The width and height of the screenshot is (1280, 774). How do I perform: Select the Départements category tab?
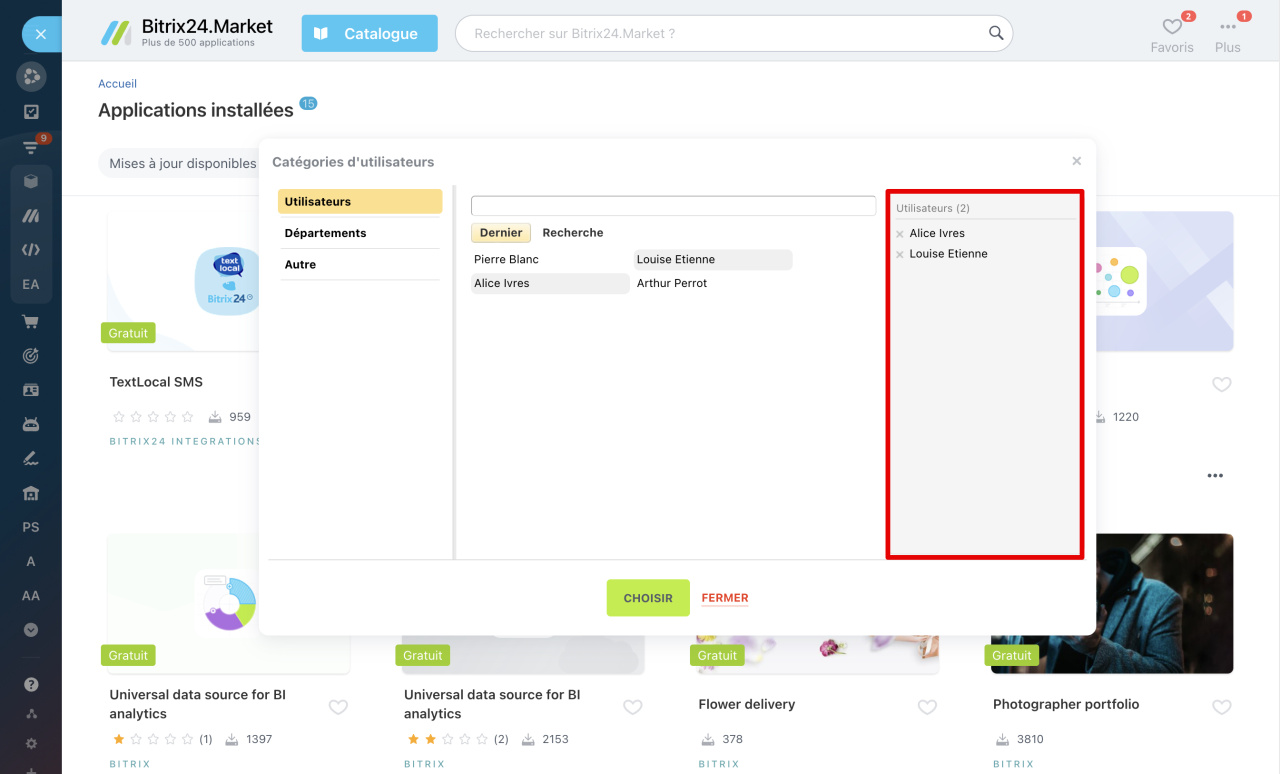[x=360, y=233]
